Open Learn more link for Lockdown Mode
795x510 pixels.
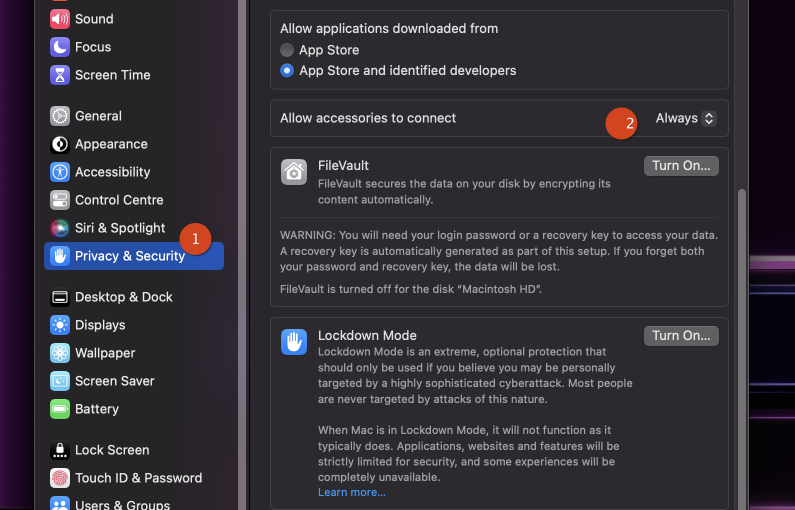click(x=351, y=492)
